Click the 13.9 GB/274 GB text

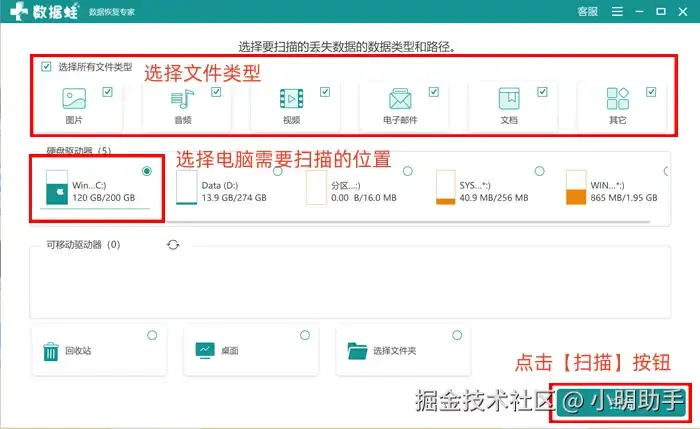(x=234, y=198)
